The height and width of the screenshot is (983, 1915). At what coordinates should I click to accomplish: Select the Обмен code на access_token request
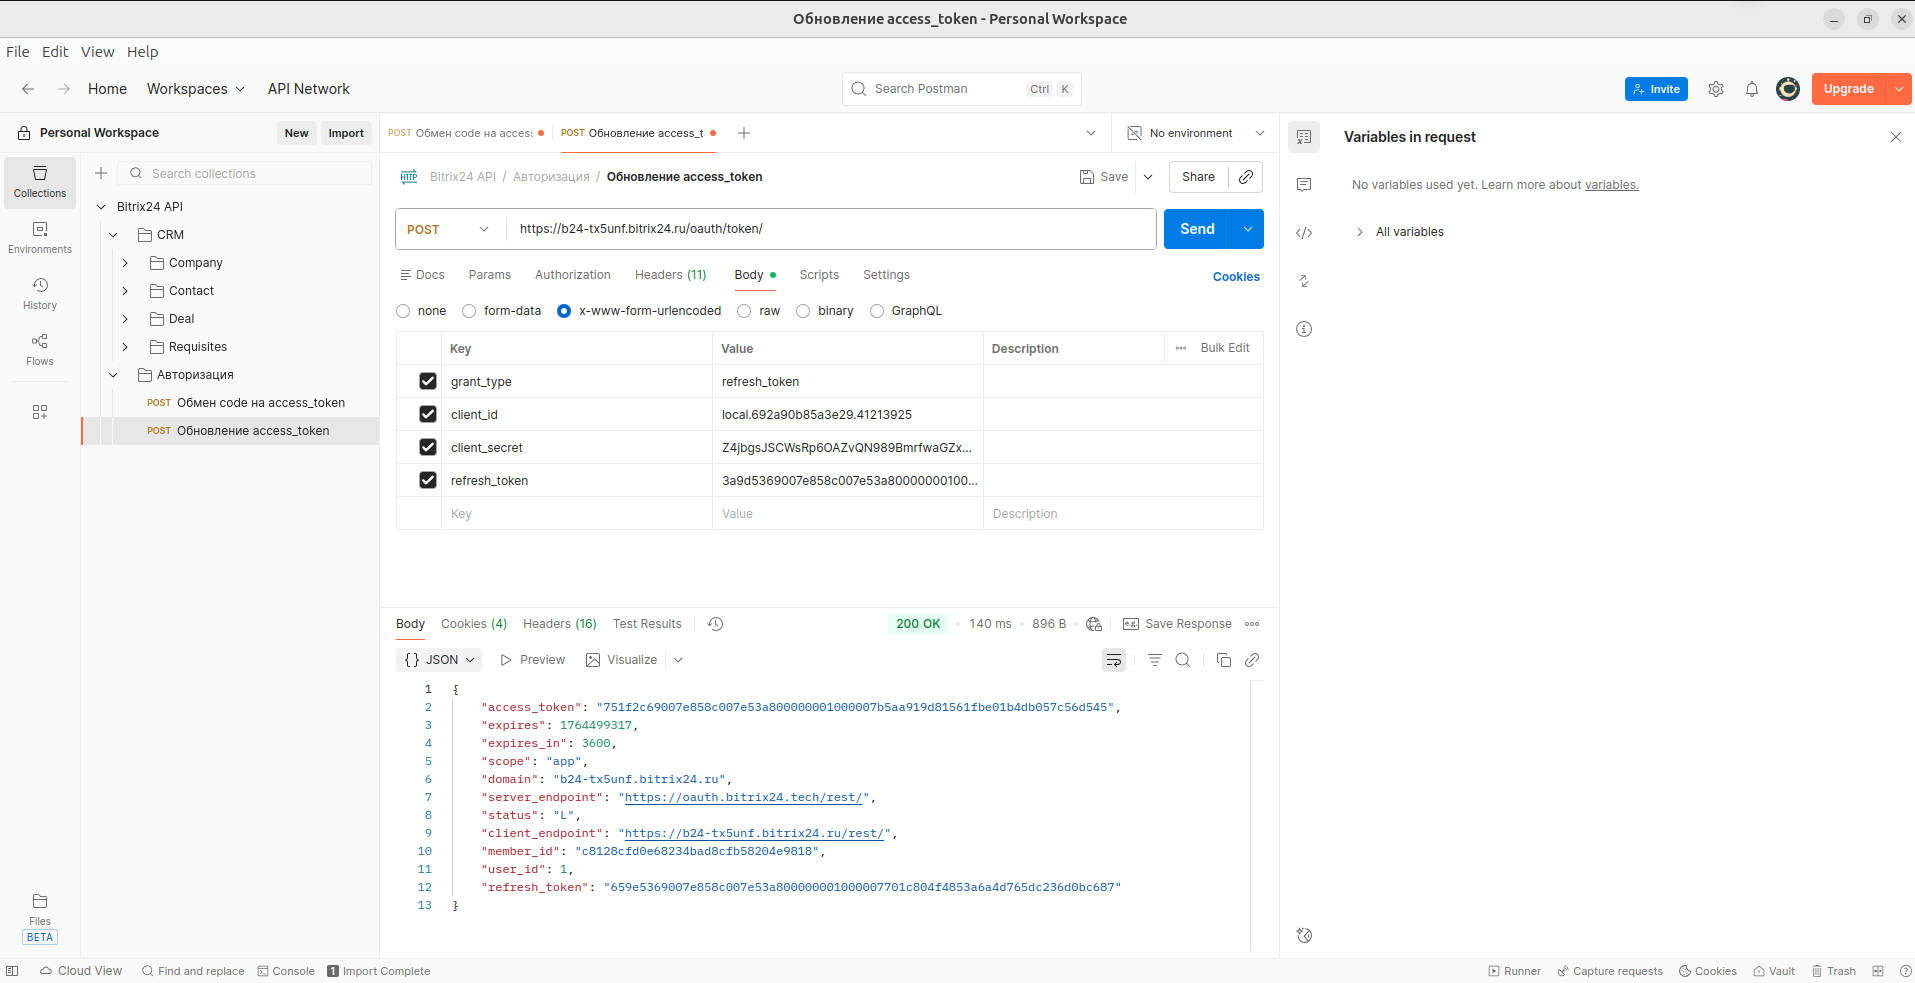tap(260, 403)
